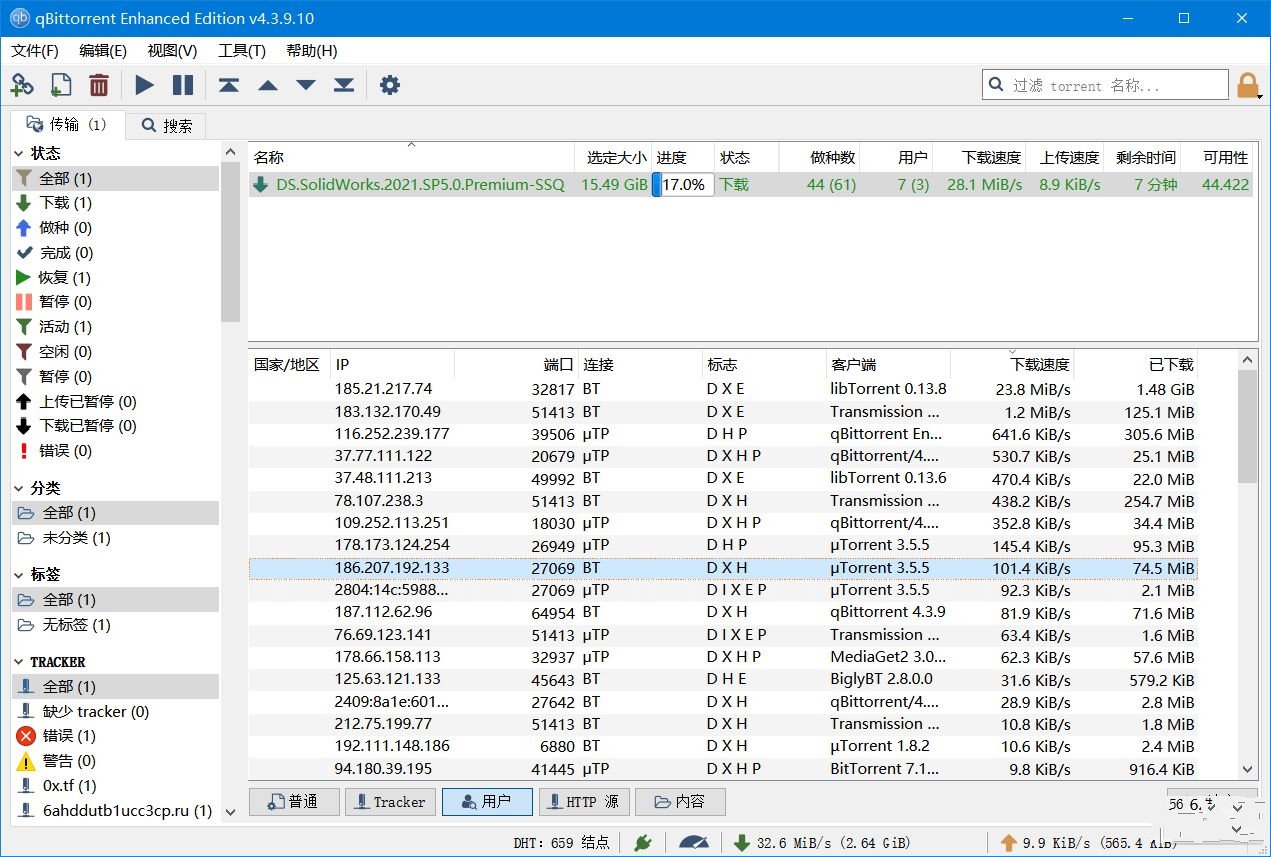Screen dimensions: 1271x857
Task: Open the 内容 tab
Action: pyautogui.click(x=679, y=802)
